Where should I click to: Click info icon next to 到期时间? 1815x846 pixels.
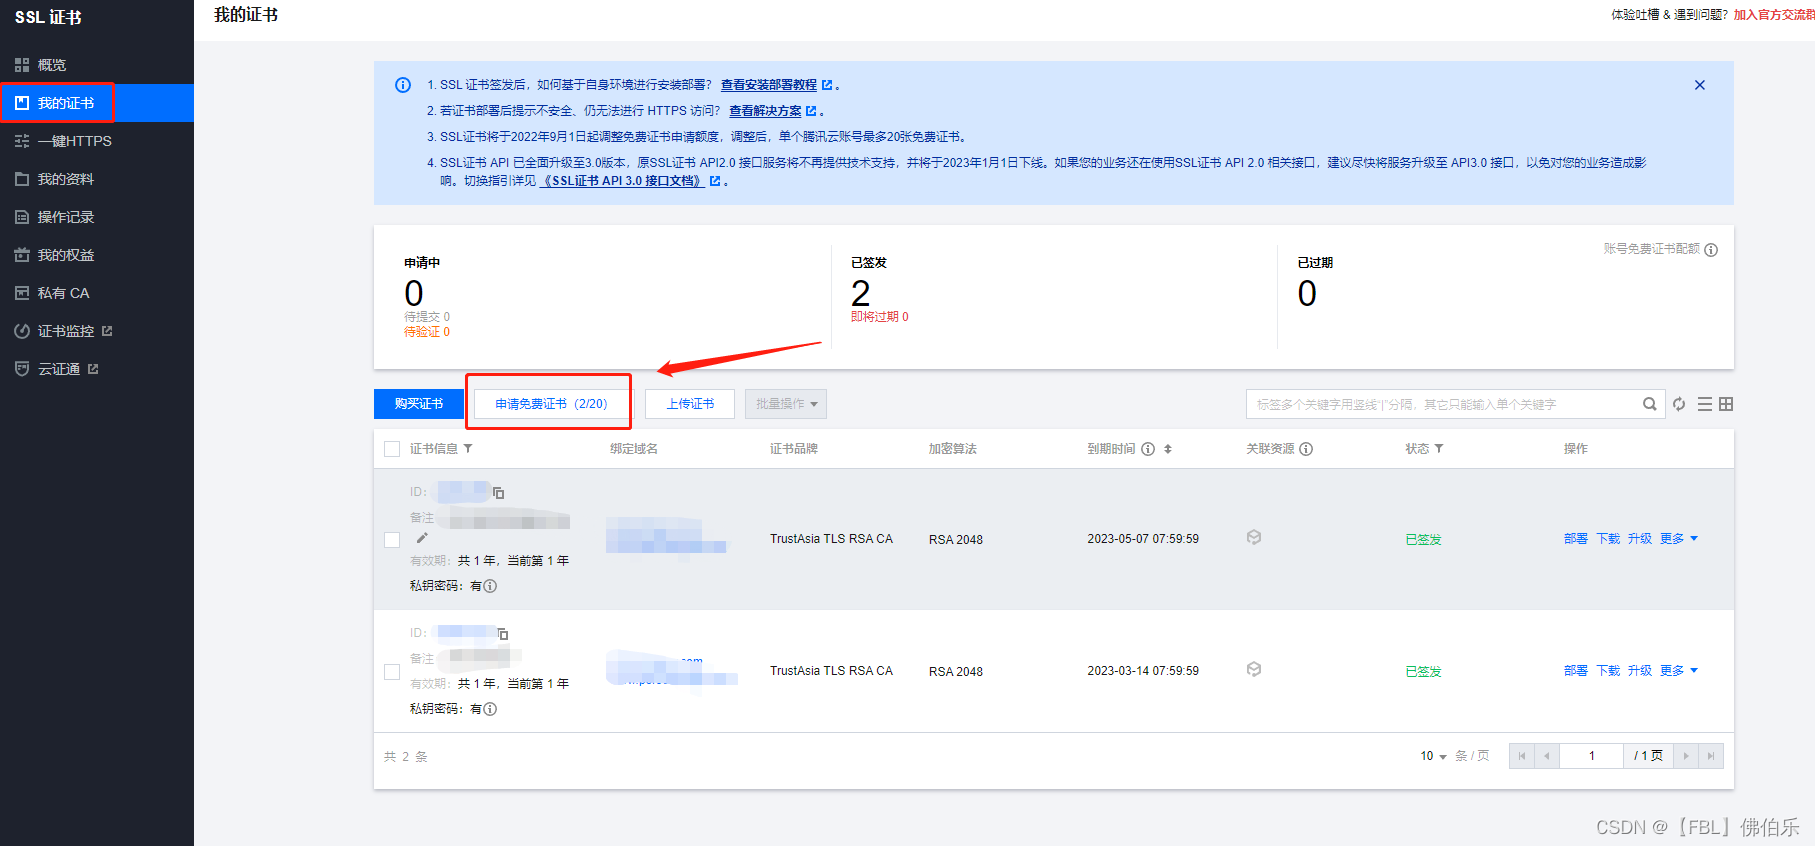(x=1148, y=449)
